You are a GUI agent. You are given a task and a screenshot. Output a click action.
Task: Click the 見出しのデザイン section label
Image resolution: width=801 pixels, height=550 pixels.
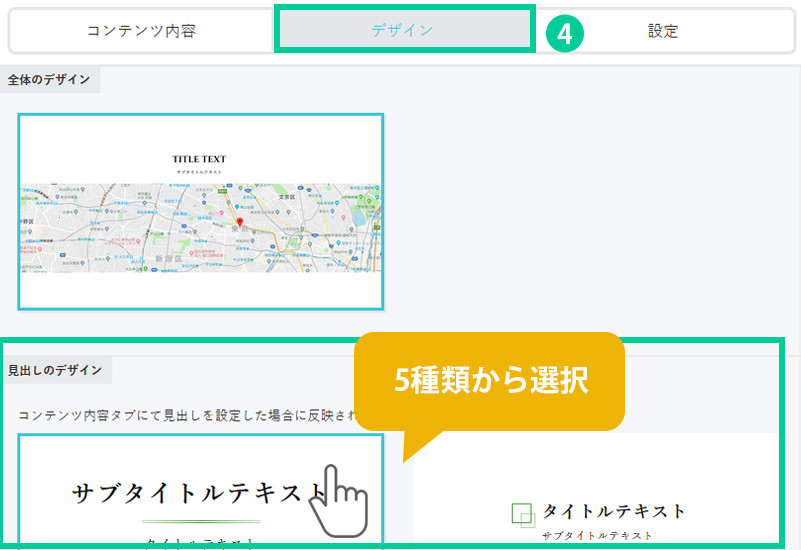(x=55, y=370)
